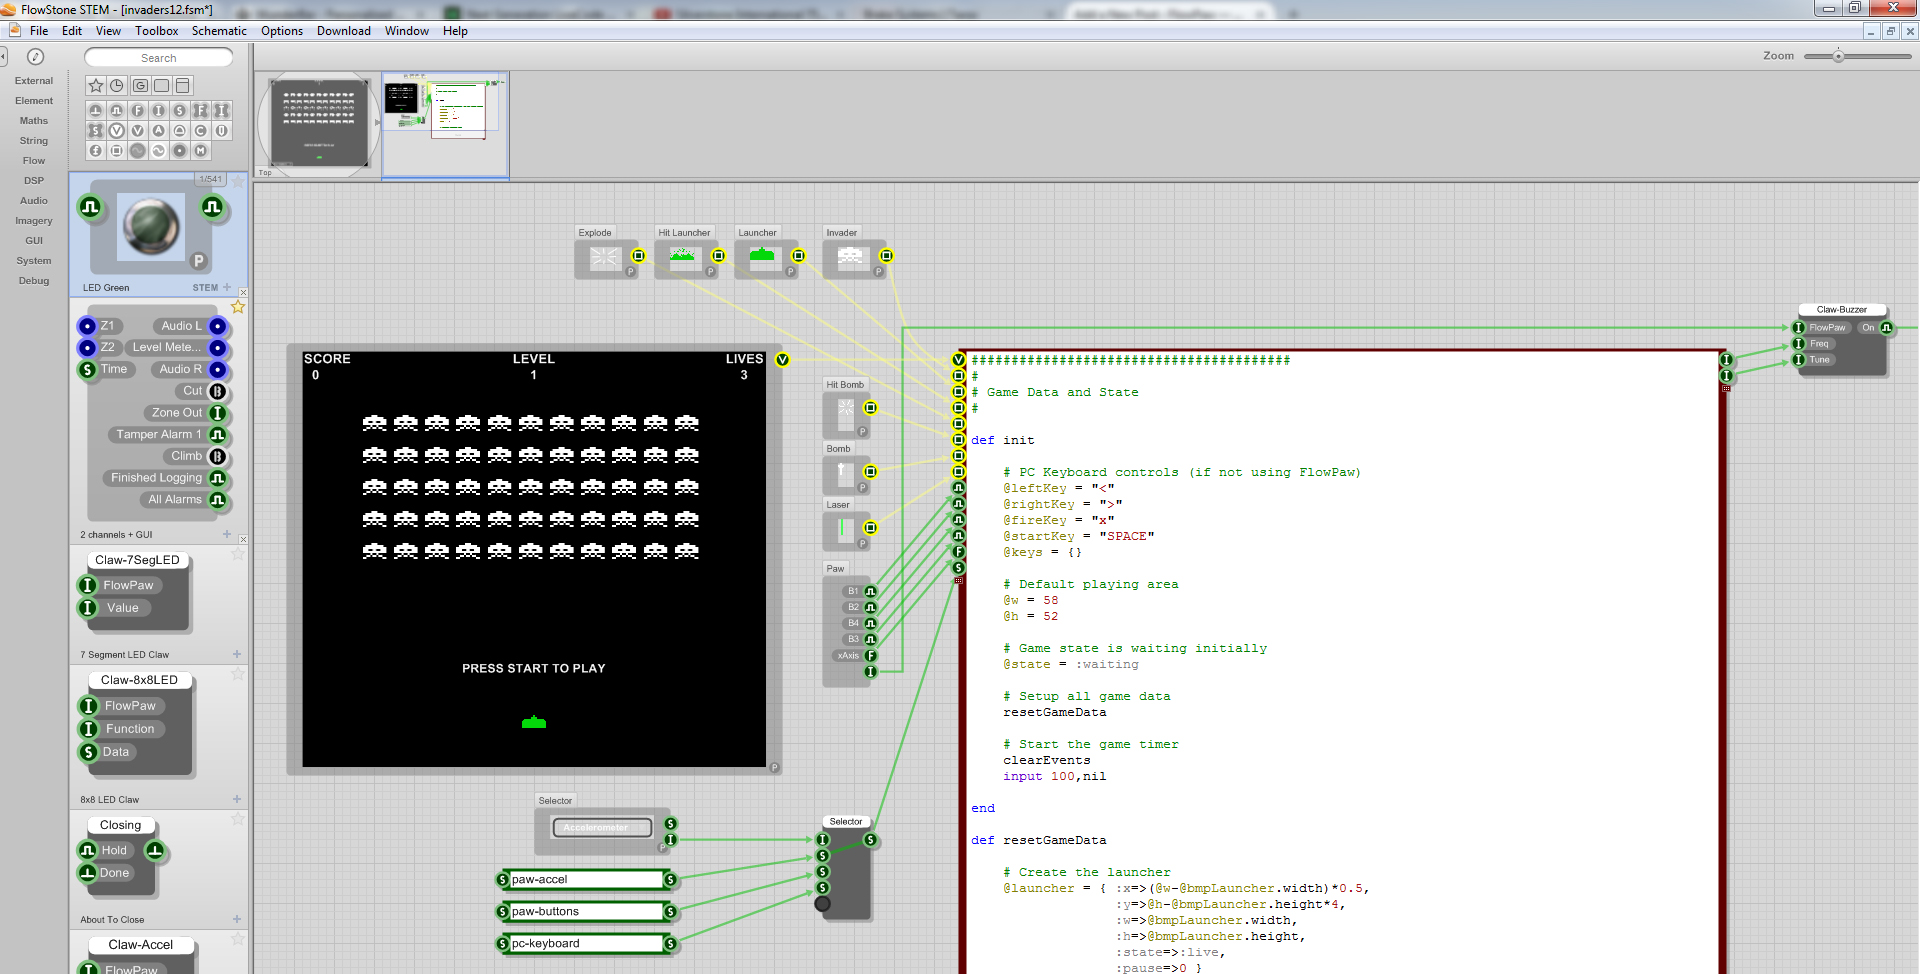This screenshot has width=1920, height=974.
Task: Select the square-in-circle connector filter
Action: tap(117, 150)
